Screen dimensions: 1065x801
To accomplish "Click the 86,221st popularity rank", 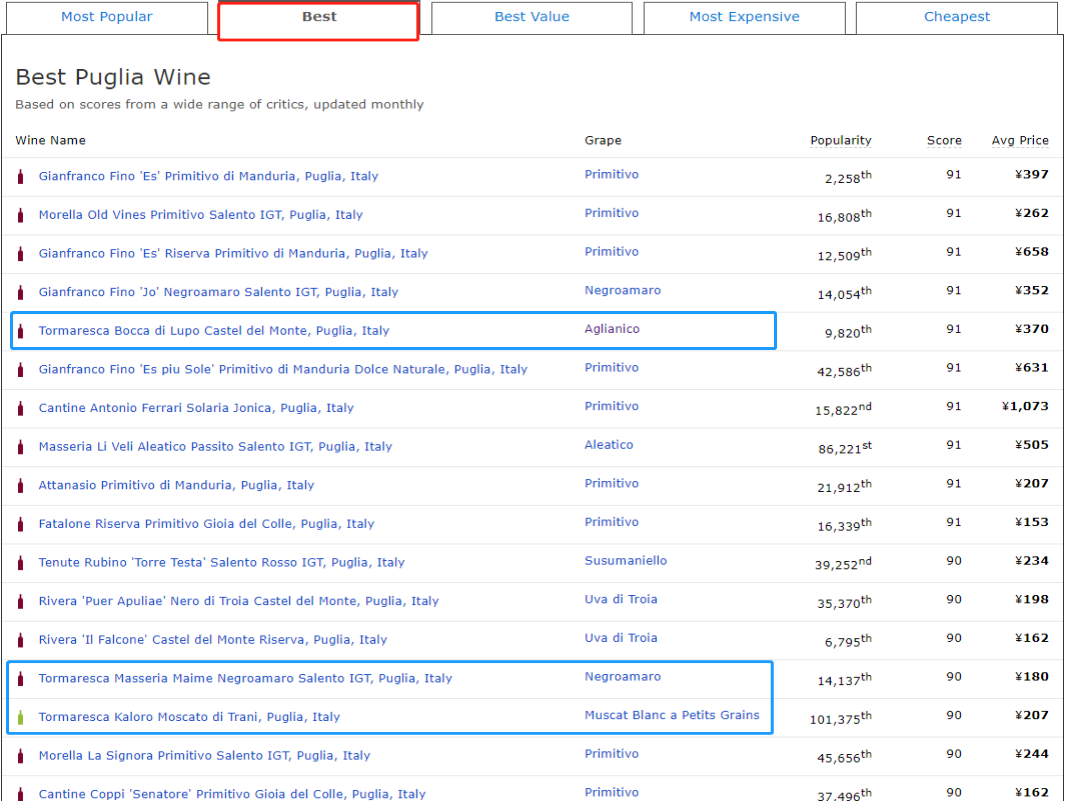I will [845, 447].
